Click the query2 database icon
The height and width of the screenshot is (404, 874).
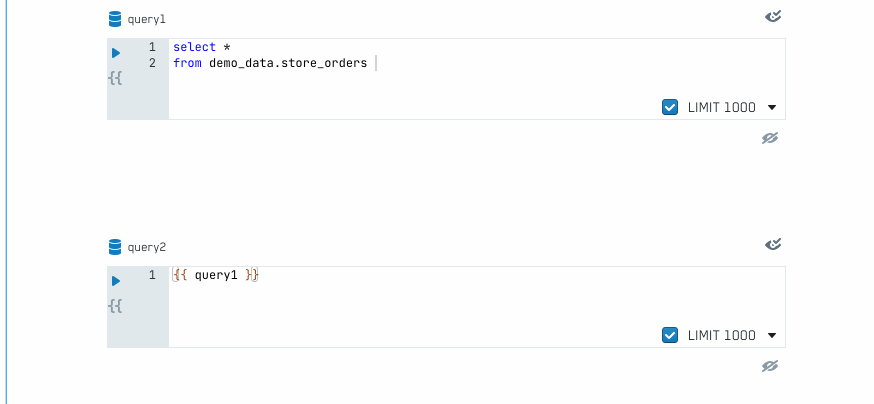(x=115, y=247)
